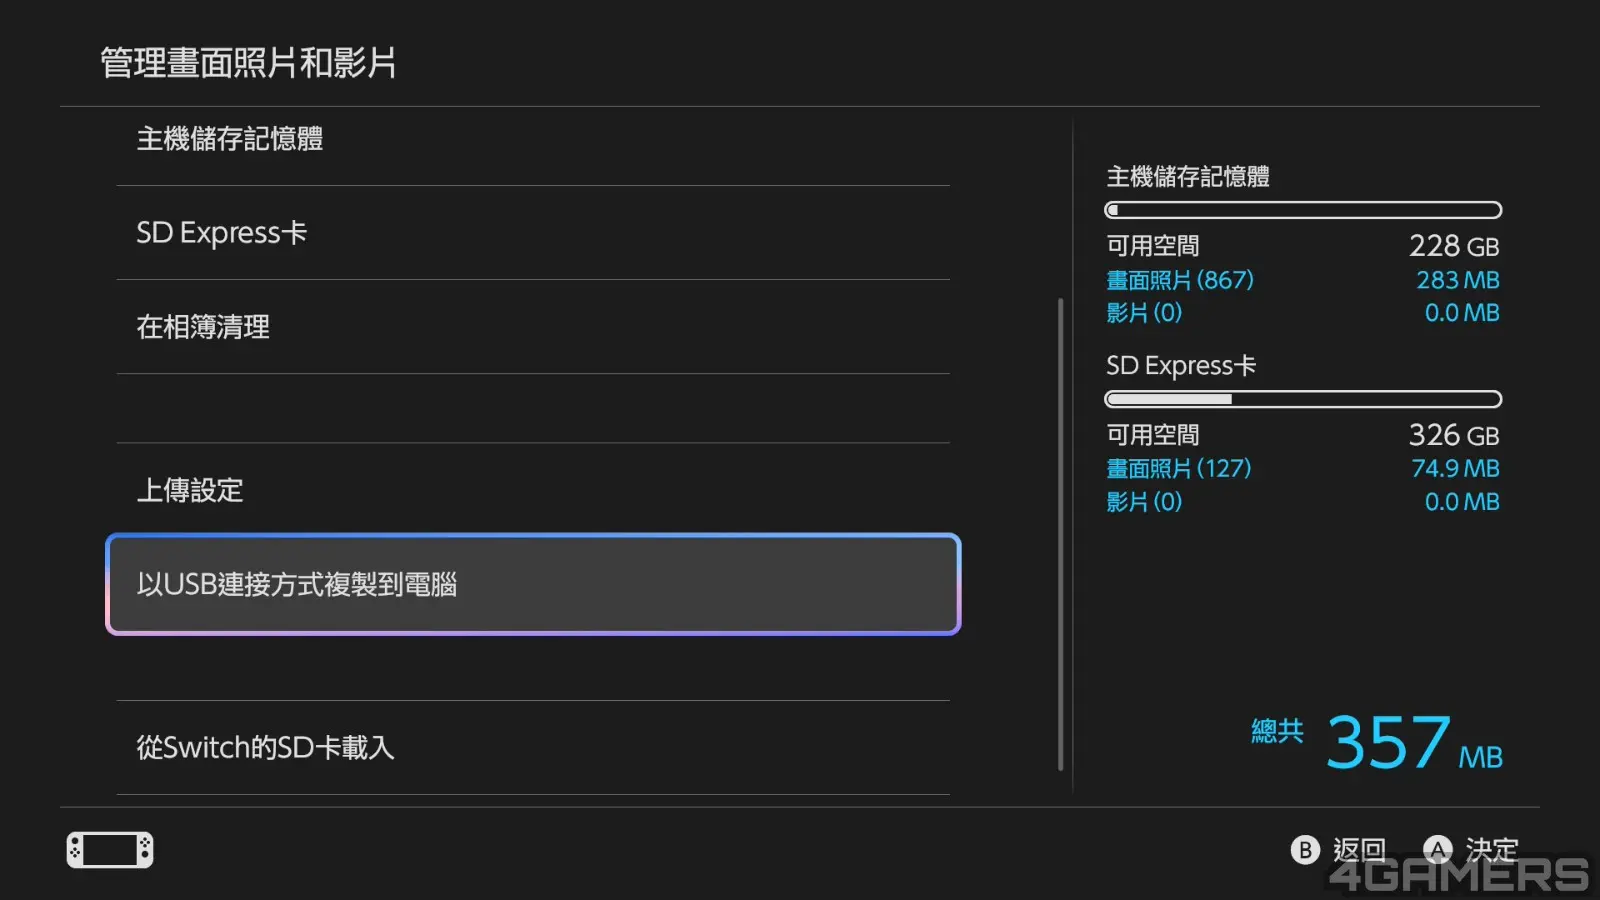Select 以USB連接方式複製到電腦 option
The image size is (1600, 900).
coord(533,584)
